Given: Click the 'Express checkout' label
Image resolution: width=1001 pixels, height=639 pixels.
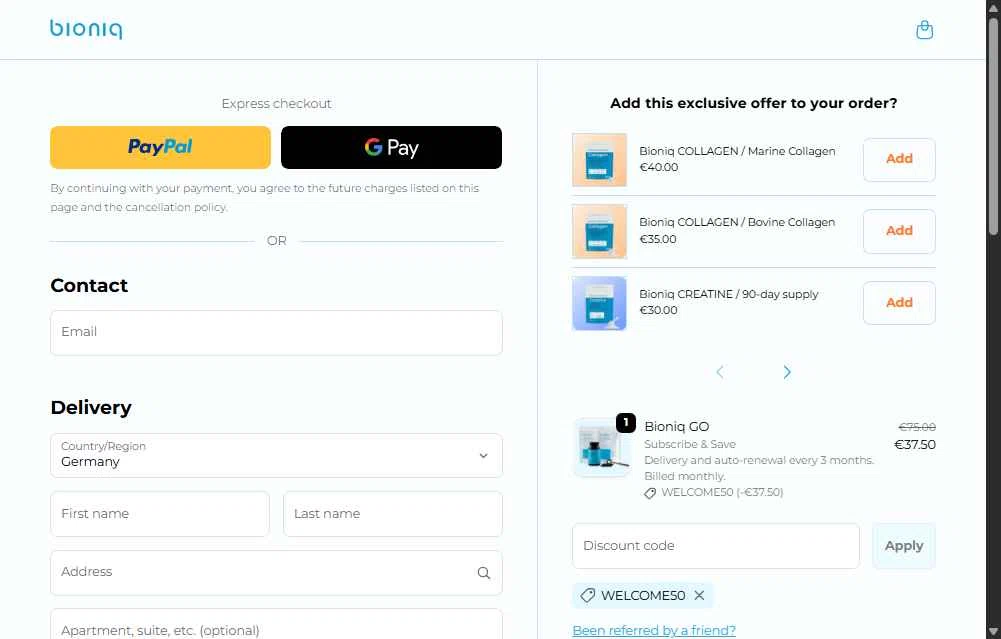Looking at the screenshot, I should [x=276, y=103].
